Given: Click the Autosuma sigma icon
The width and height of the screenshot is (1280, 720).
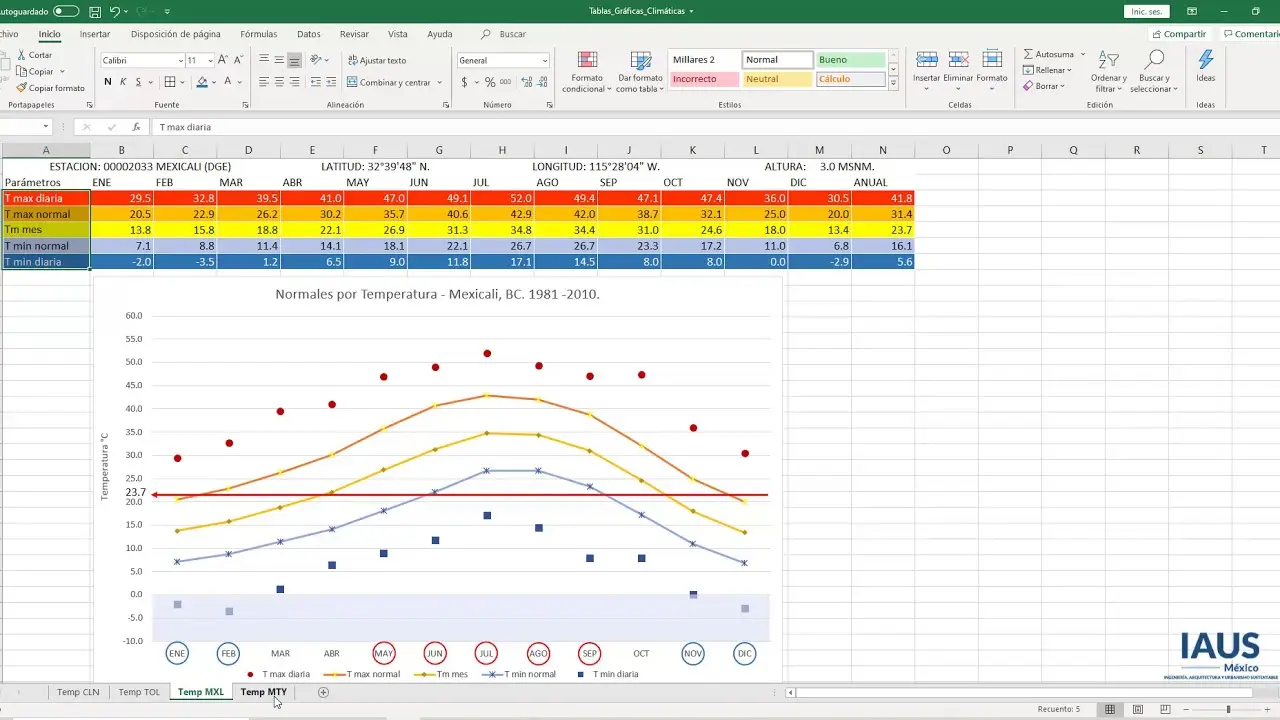Looking at the screenshot, I should pos(1028,54).
